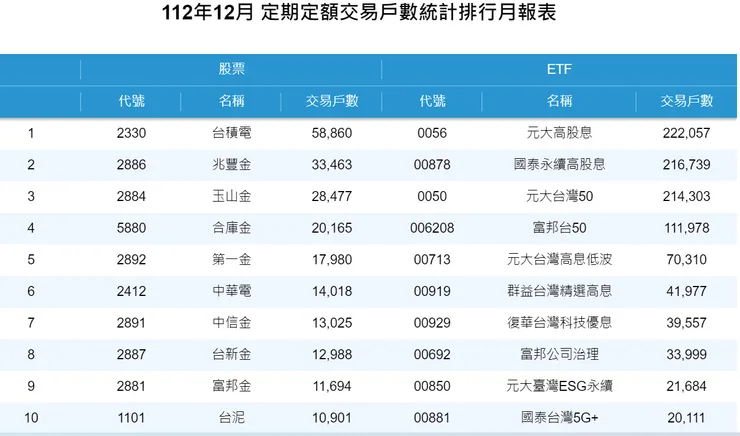The height and width of the screenshot is (436, 740).
Task: Click value 39,557
Action: (686, 323)
